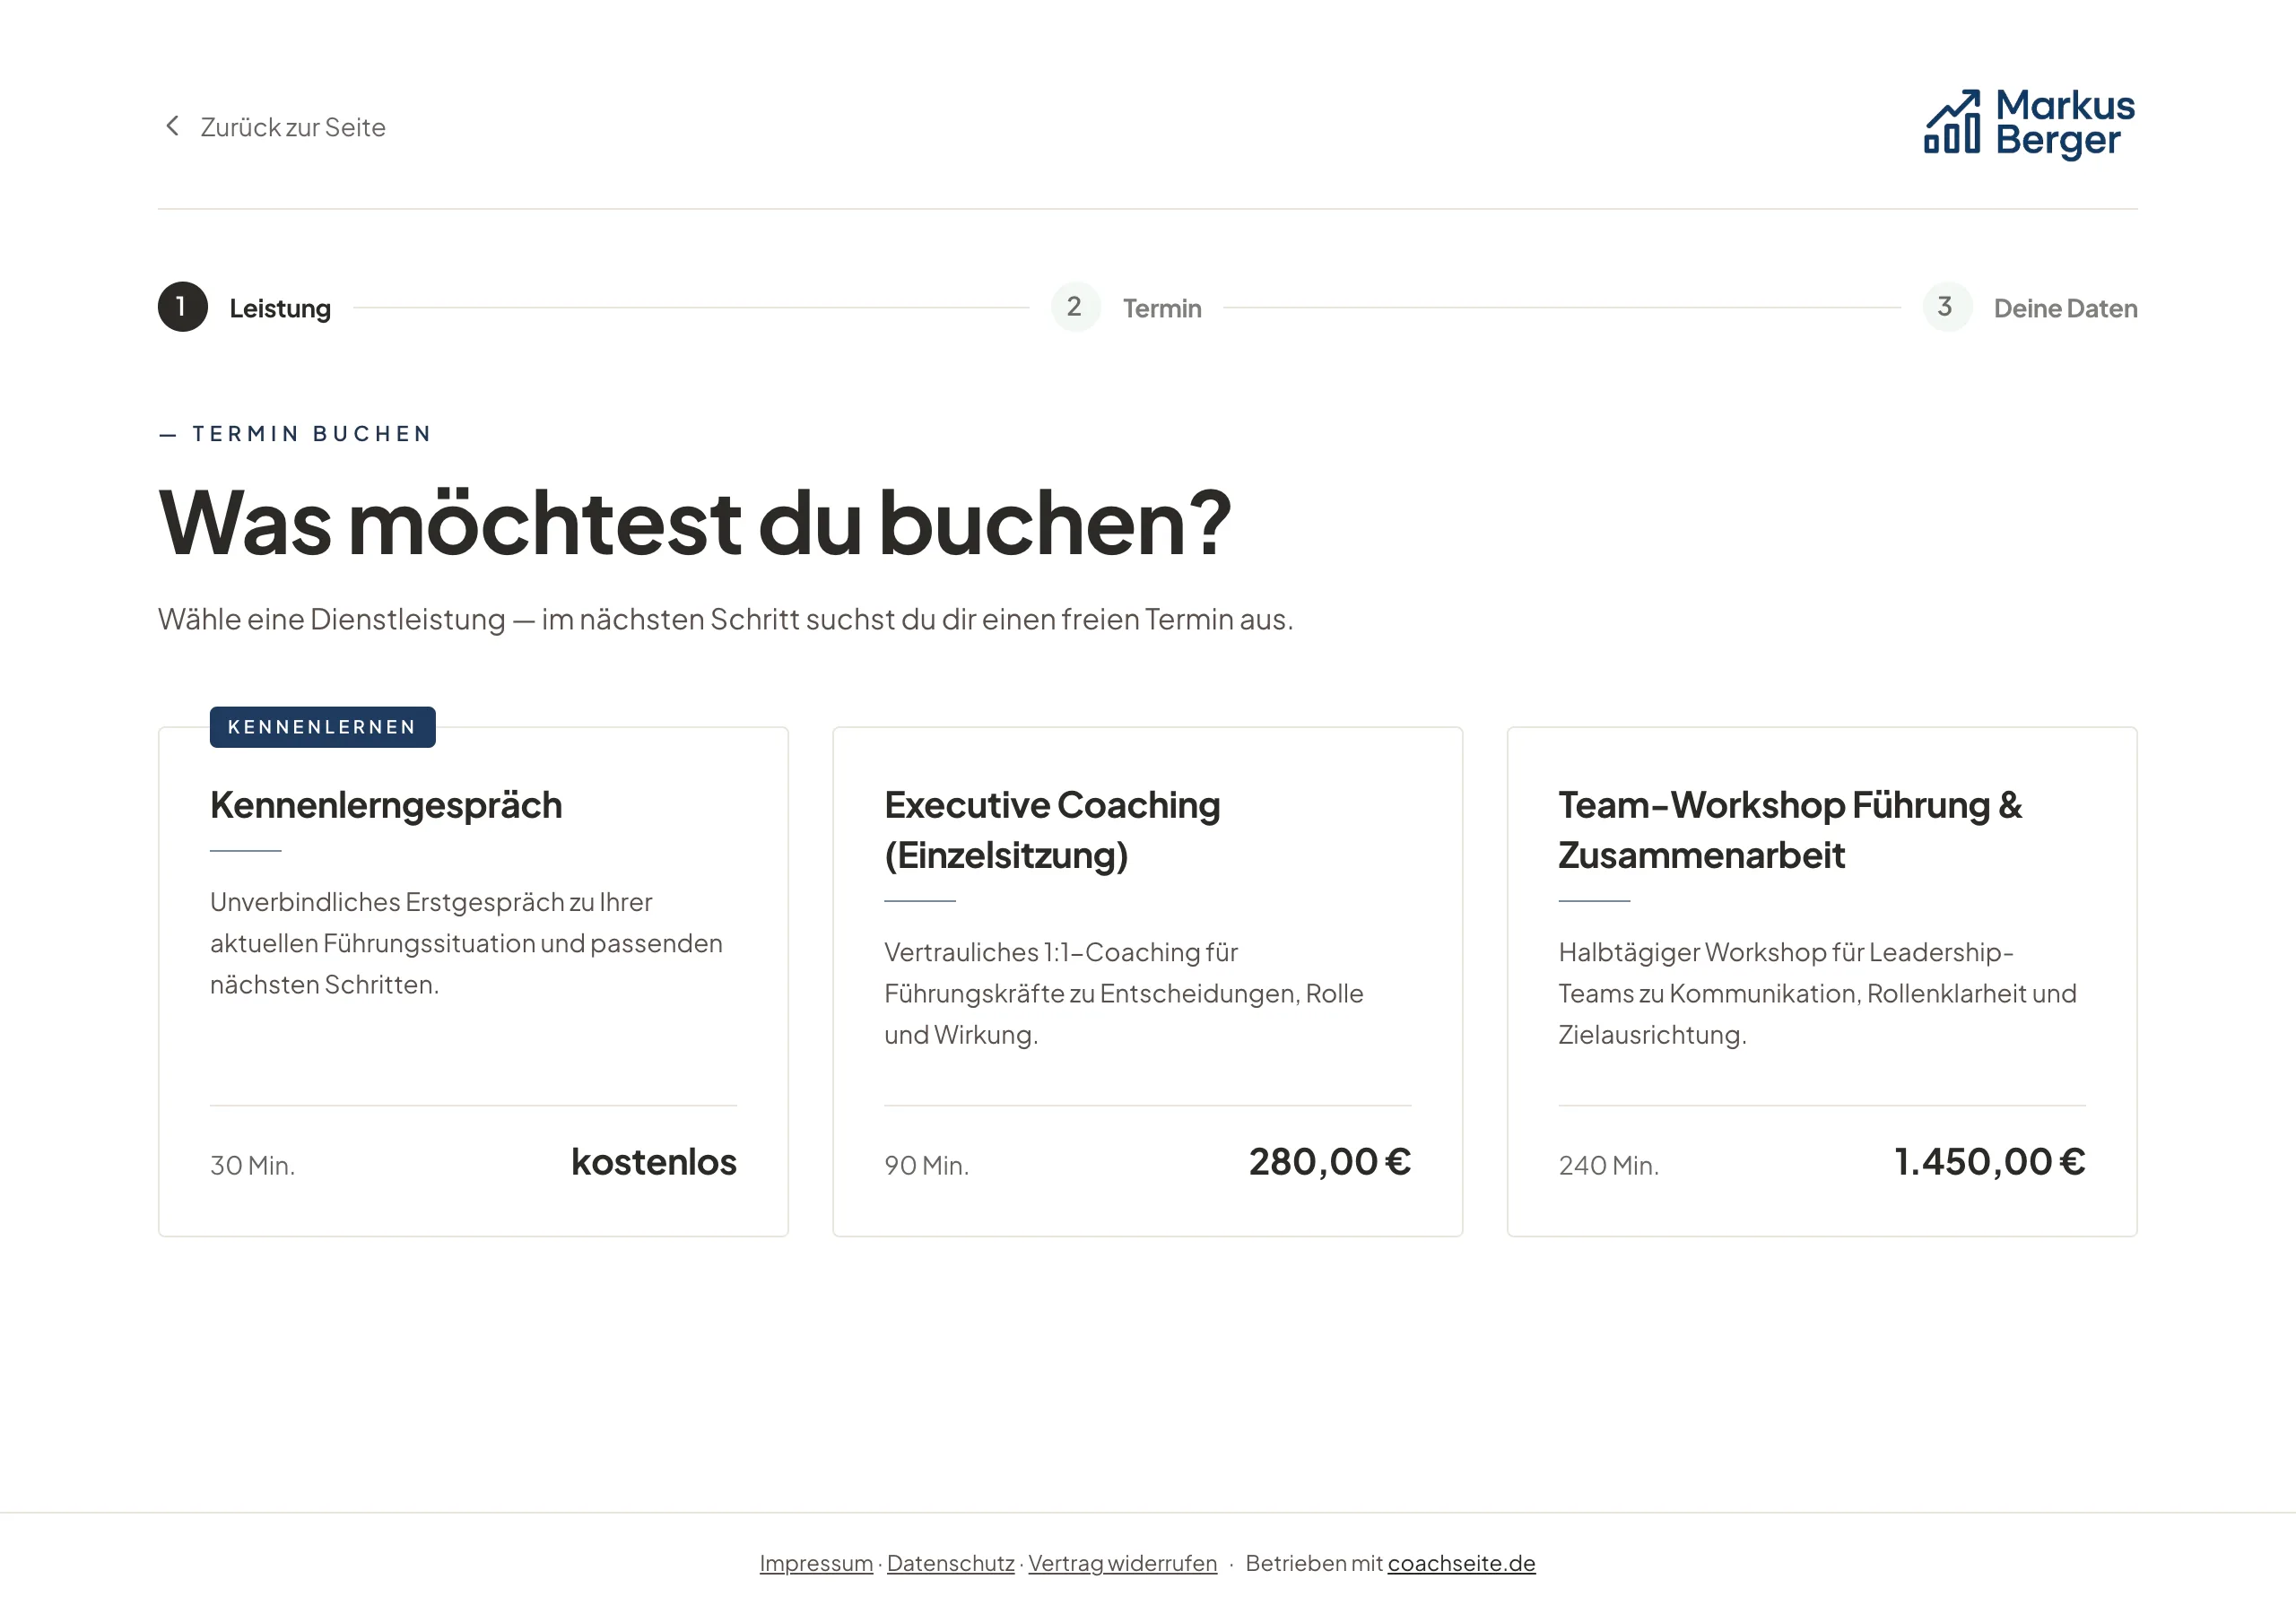Click the '30 Min.' duration text
Viewport: 2296px width, 1614px height.
[252, 1165]
